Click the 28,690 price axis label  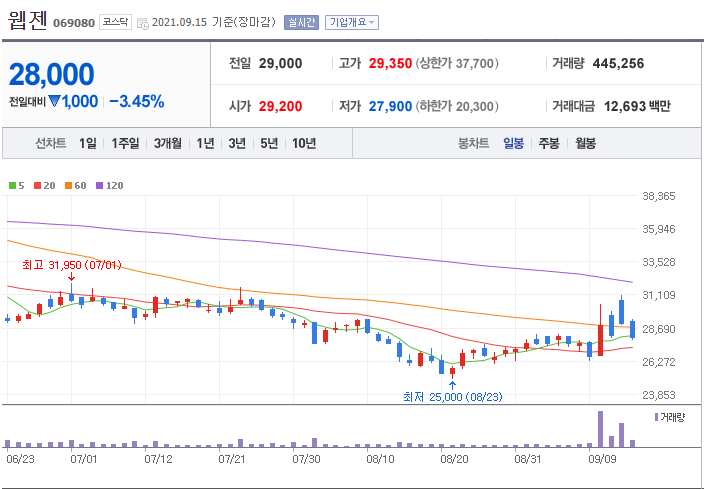point(657,329)
